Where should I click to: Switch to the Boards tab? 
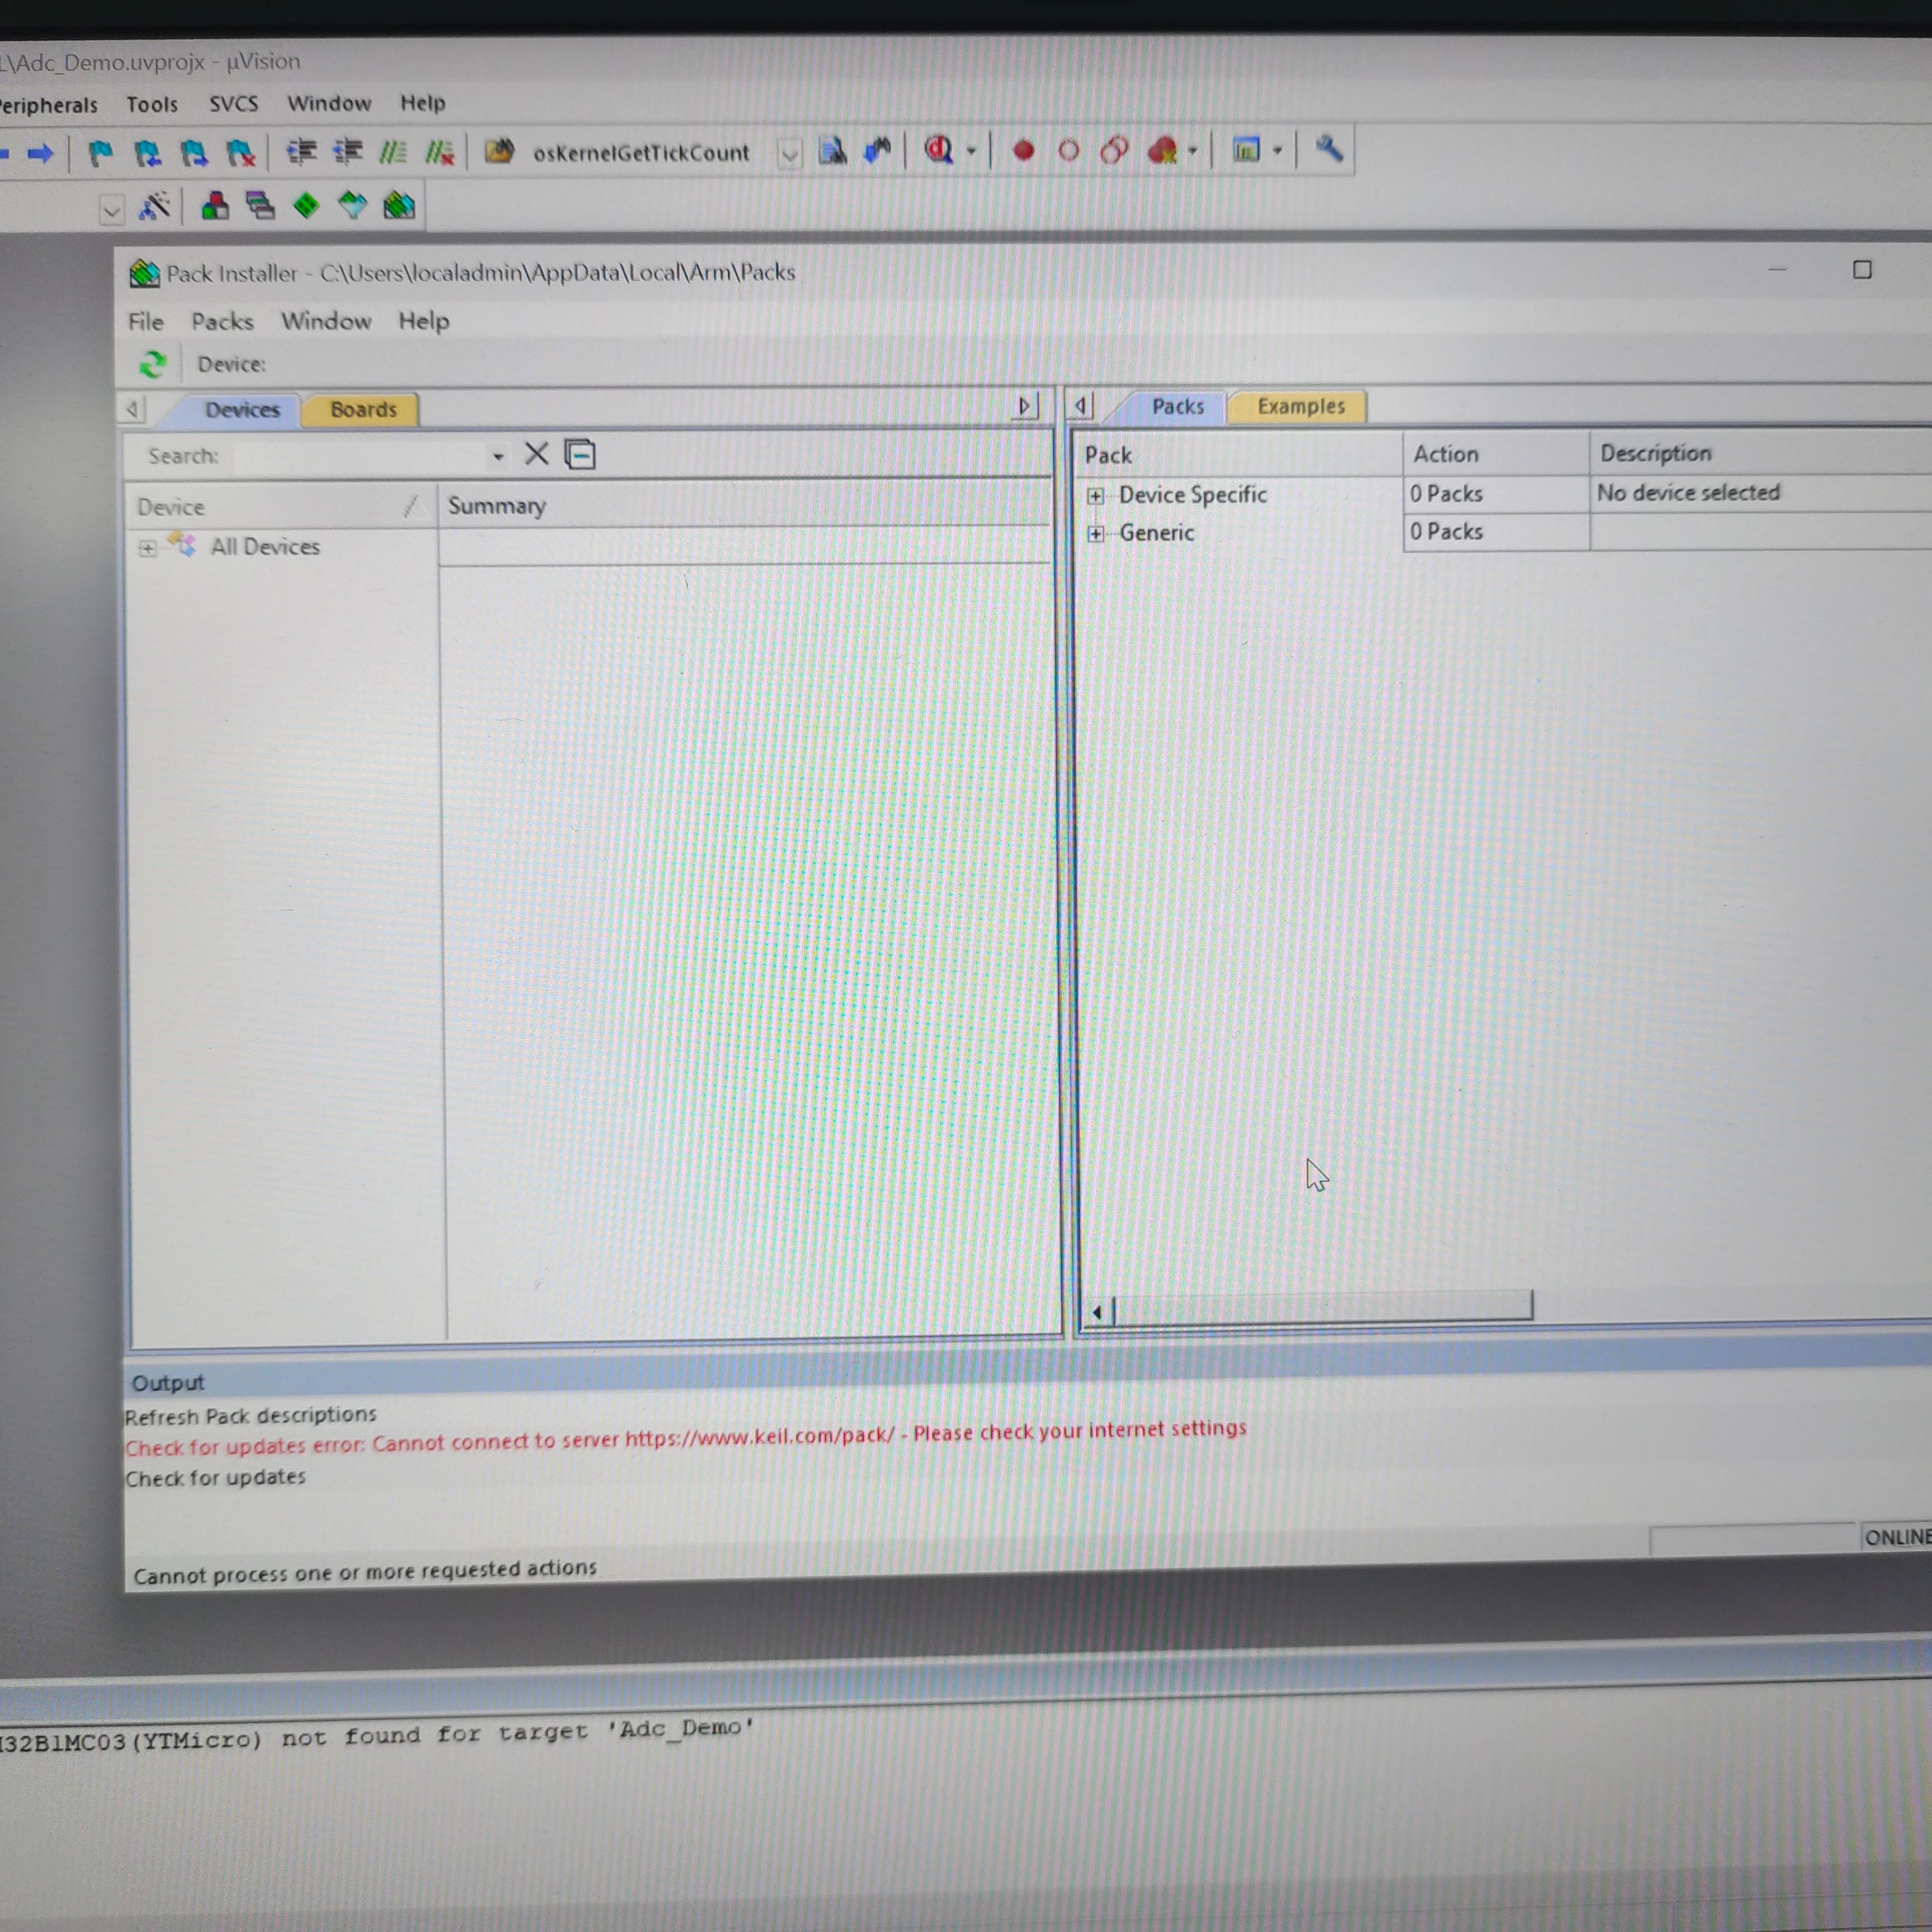(x=362, y=409)
